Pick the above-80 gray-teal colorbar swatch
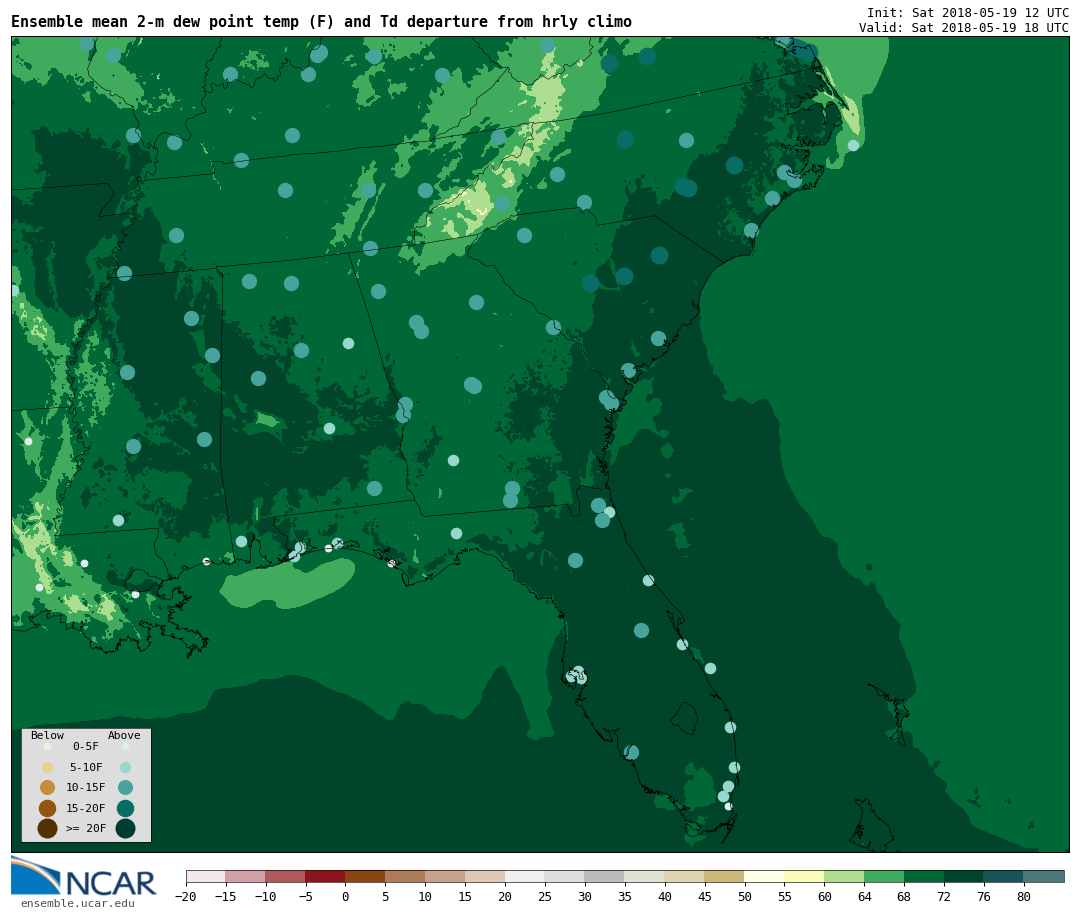This screenshot has height=915, width=1080. click(1045, 876)
